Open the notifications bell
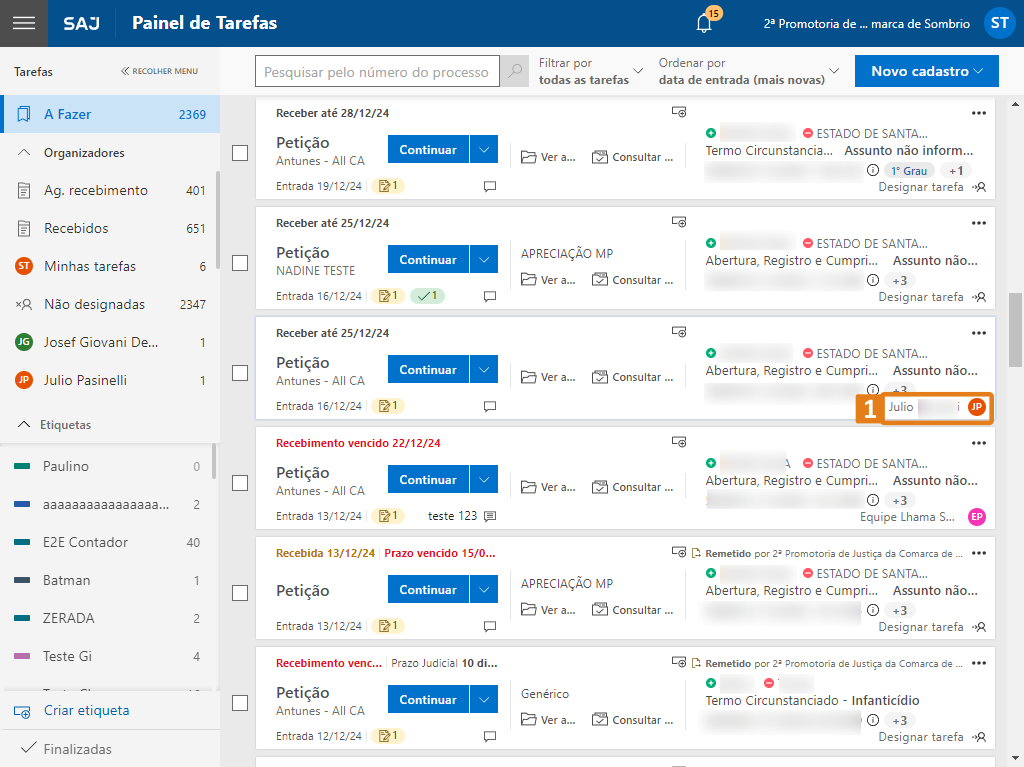 coord(704,23)
